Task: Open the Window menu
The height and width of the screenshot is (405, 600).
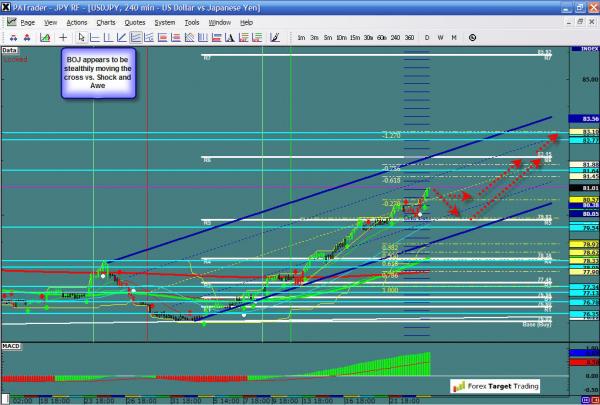Action: click(220, 23)
